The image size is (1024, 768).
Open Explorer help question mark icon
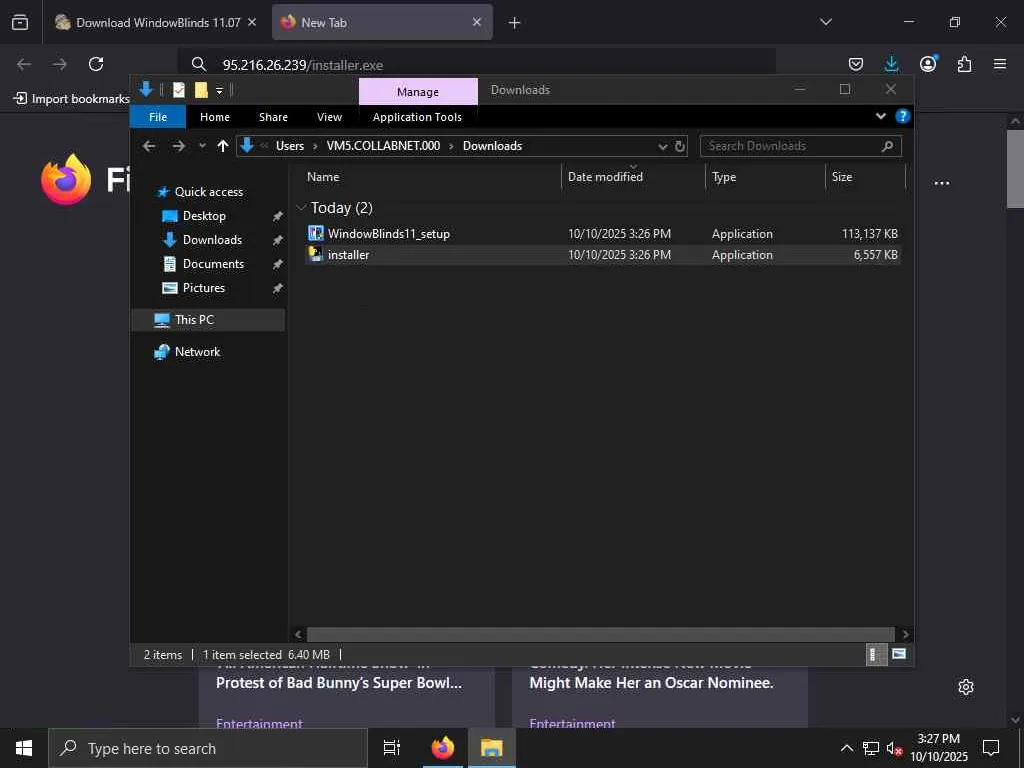pos(903,116)
